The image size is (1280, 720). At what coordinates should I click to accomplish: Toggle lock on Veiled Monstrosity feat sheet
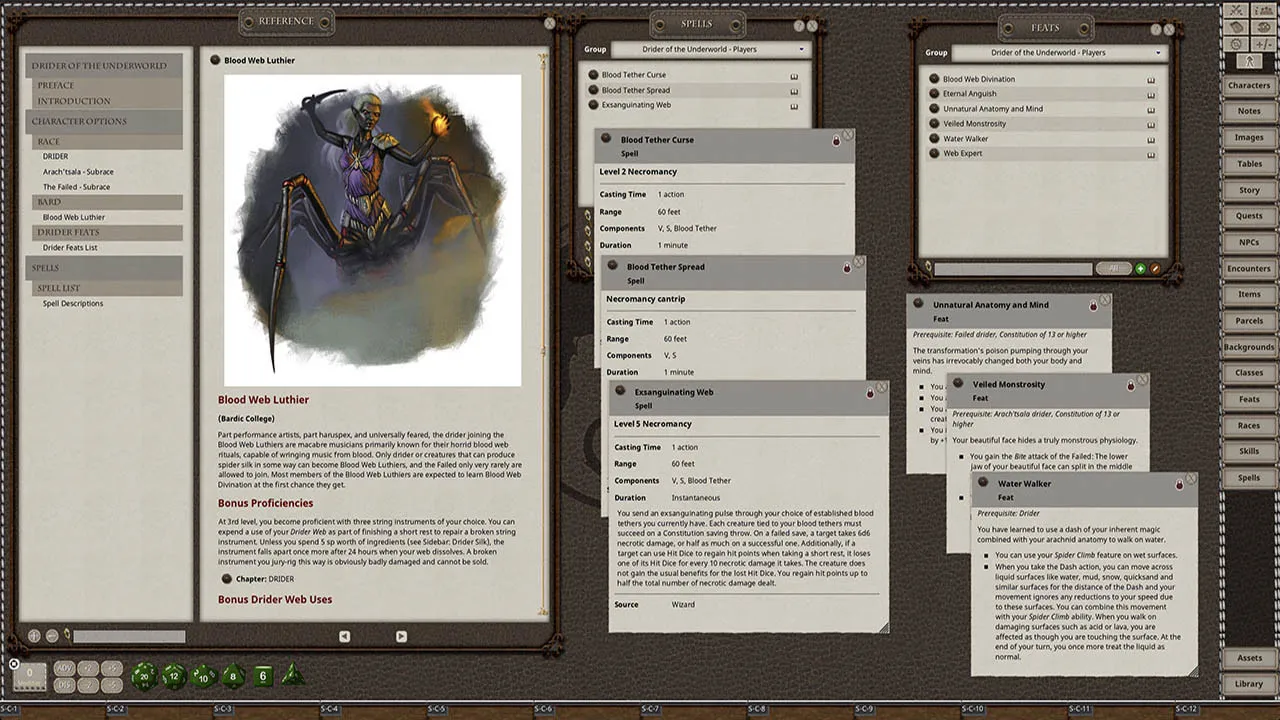[1131, 385]
